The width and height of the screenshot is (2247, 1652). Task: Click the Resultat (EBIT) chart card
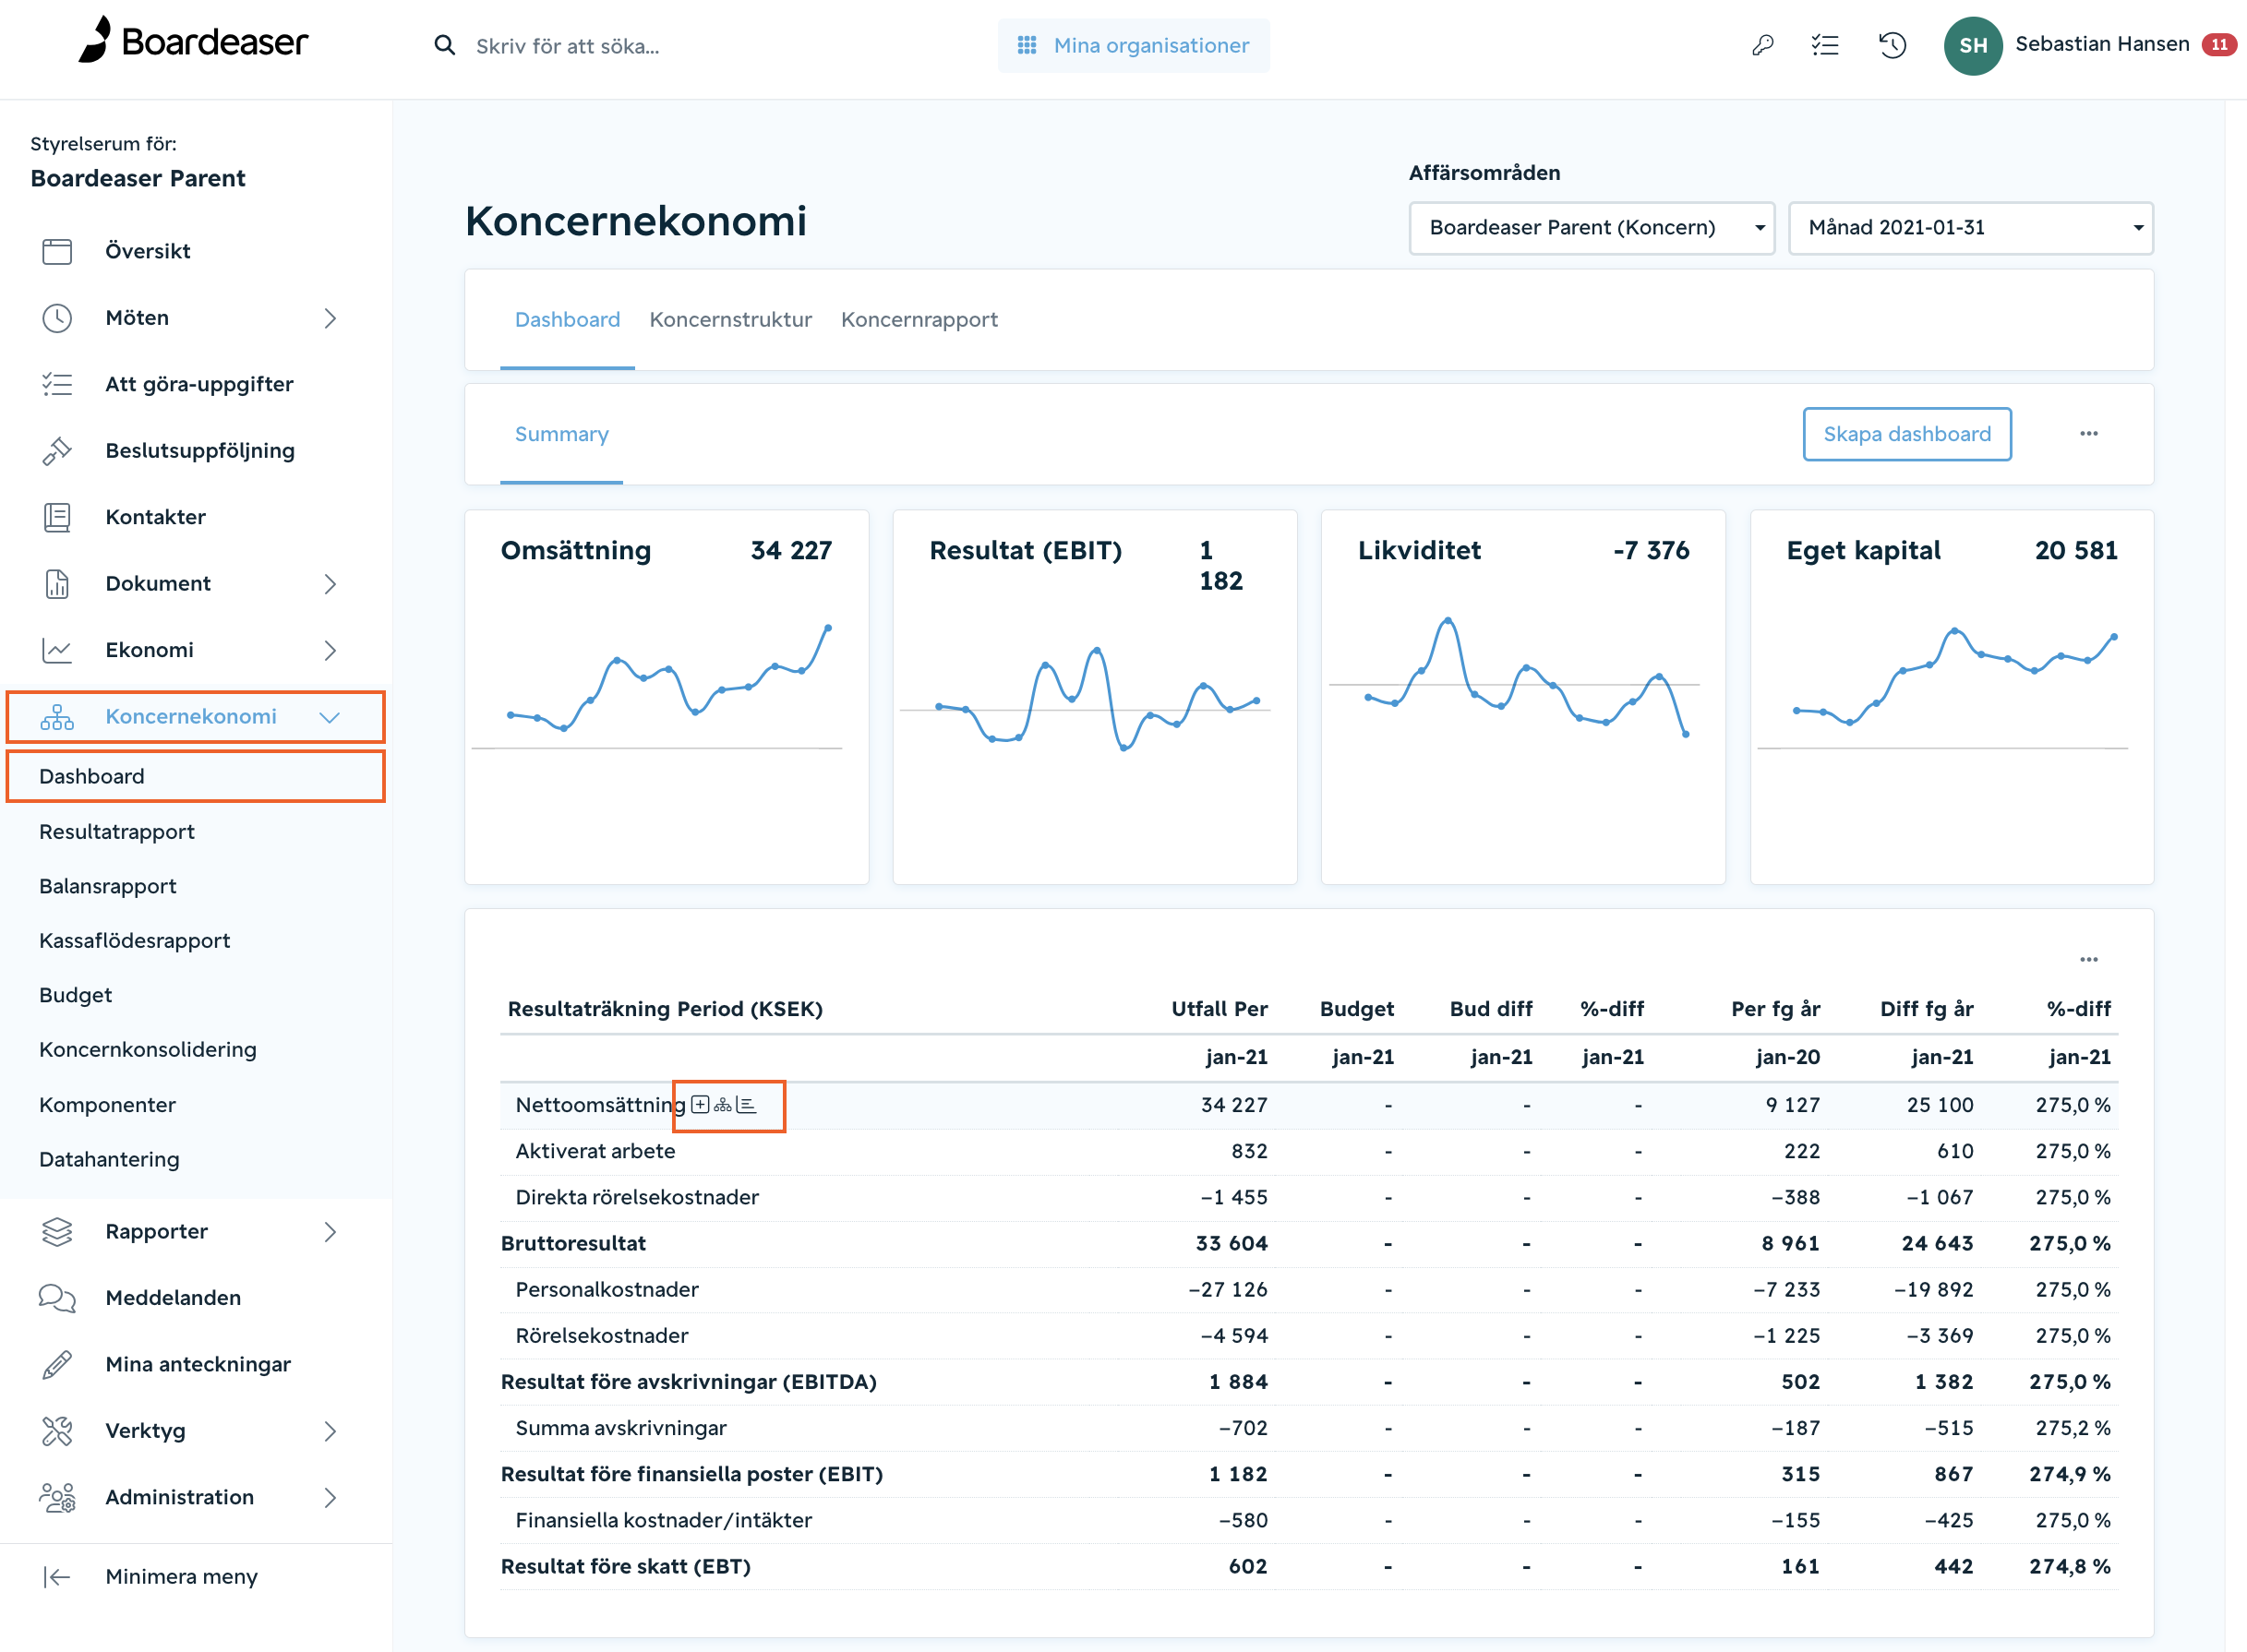(1095, 697)
